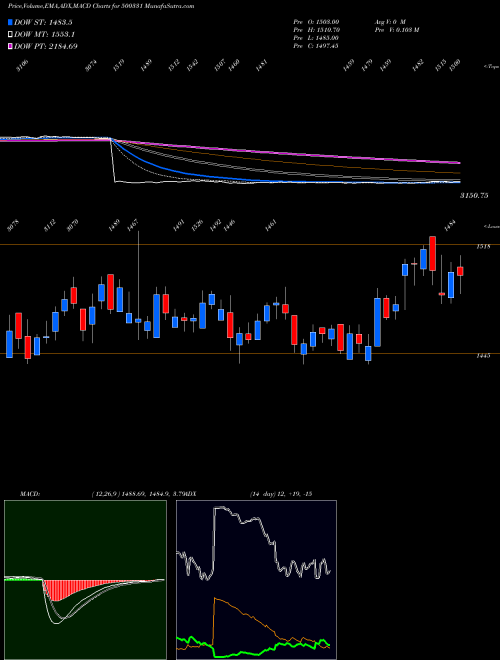Click the Pre C: 1497.45 value
Image resolution: width=500 pixels, height=660 pixels.
point(317,46)
